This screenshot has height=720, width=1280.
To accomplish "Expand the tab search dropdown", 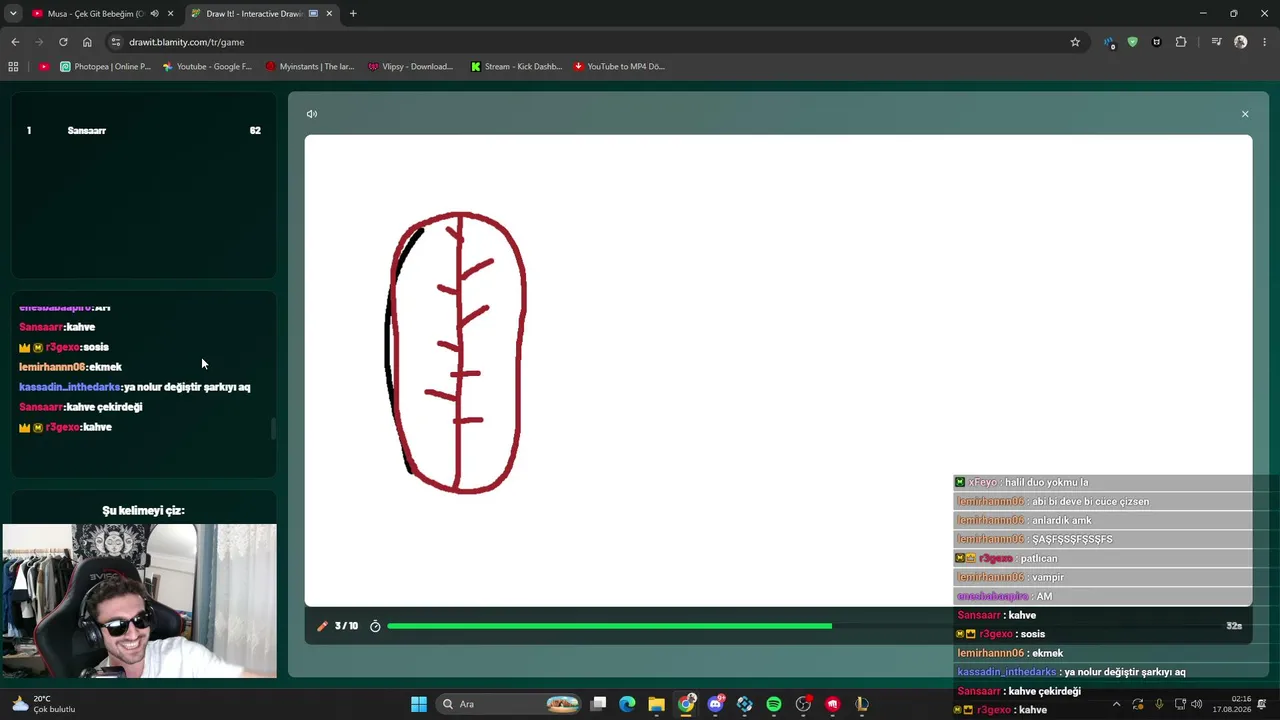I will click(13, 14).
